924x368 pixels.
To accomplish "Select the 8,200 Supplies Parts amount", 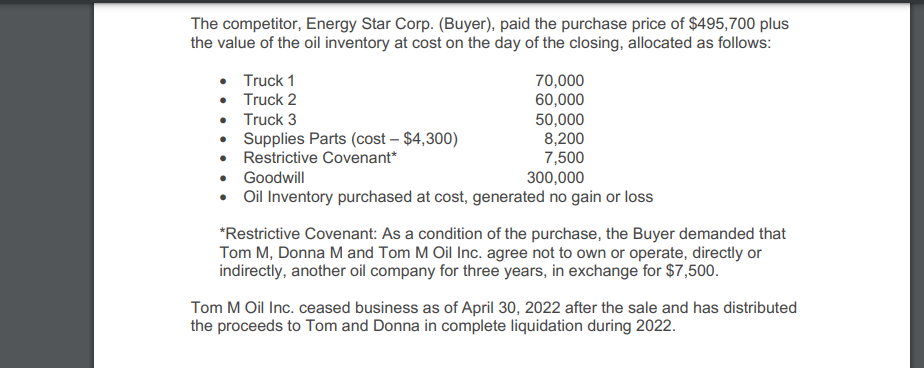I will coord(564,139).
